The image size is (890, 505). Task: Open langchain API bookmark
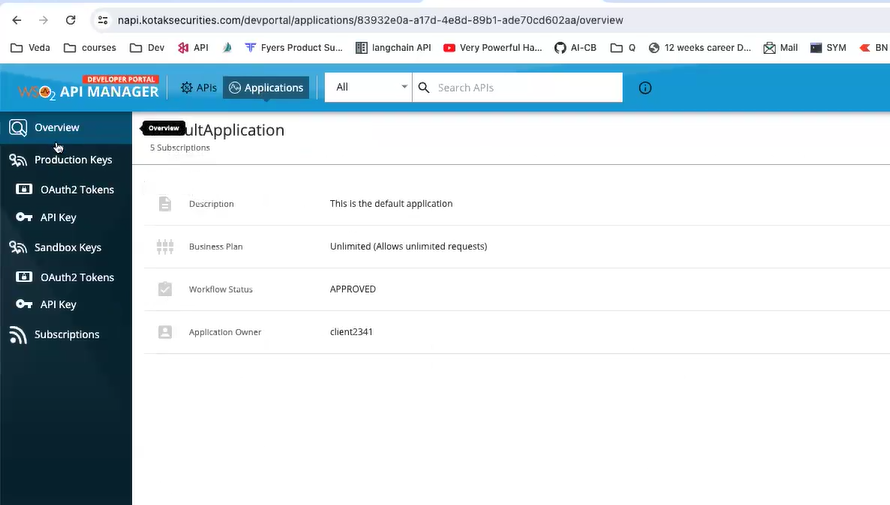393,48
